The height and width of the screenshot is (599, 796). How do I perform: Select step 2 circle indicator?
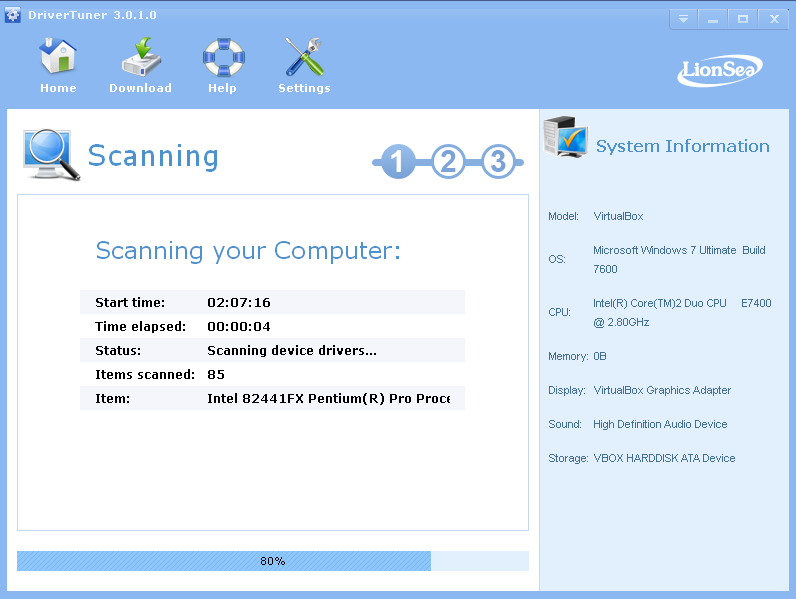point(448,161)
